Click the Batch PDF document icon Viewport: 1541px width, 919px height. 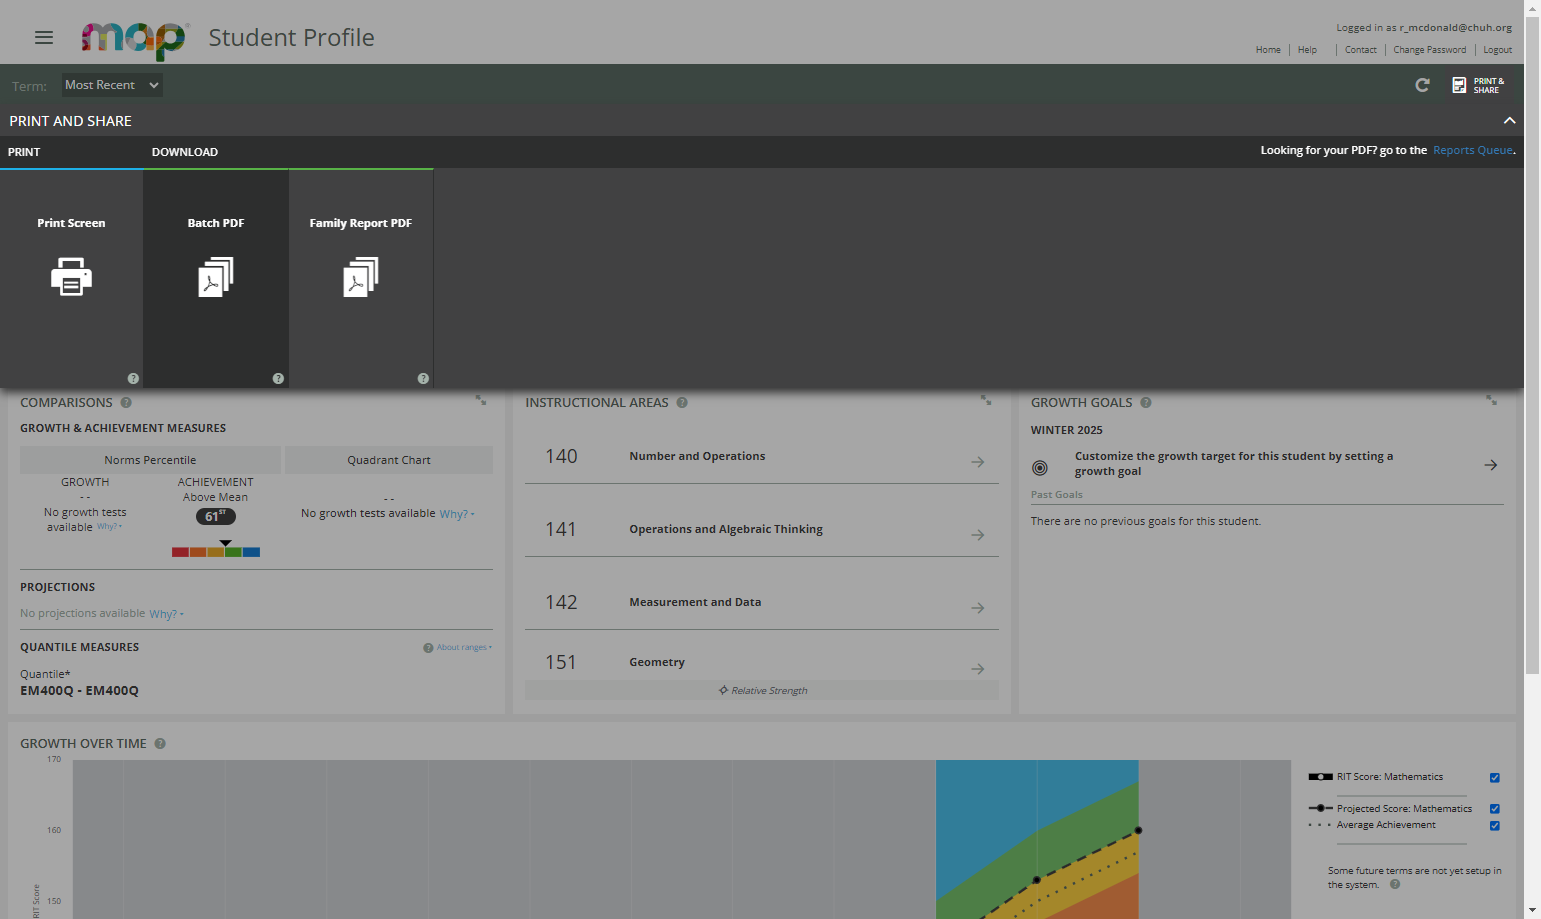(216, 277)
